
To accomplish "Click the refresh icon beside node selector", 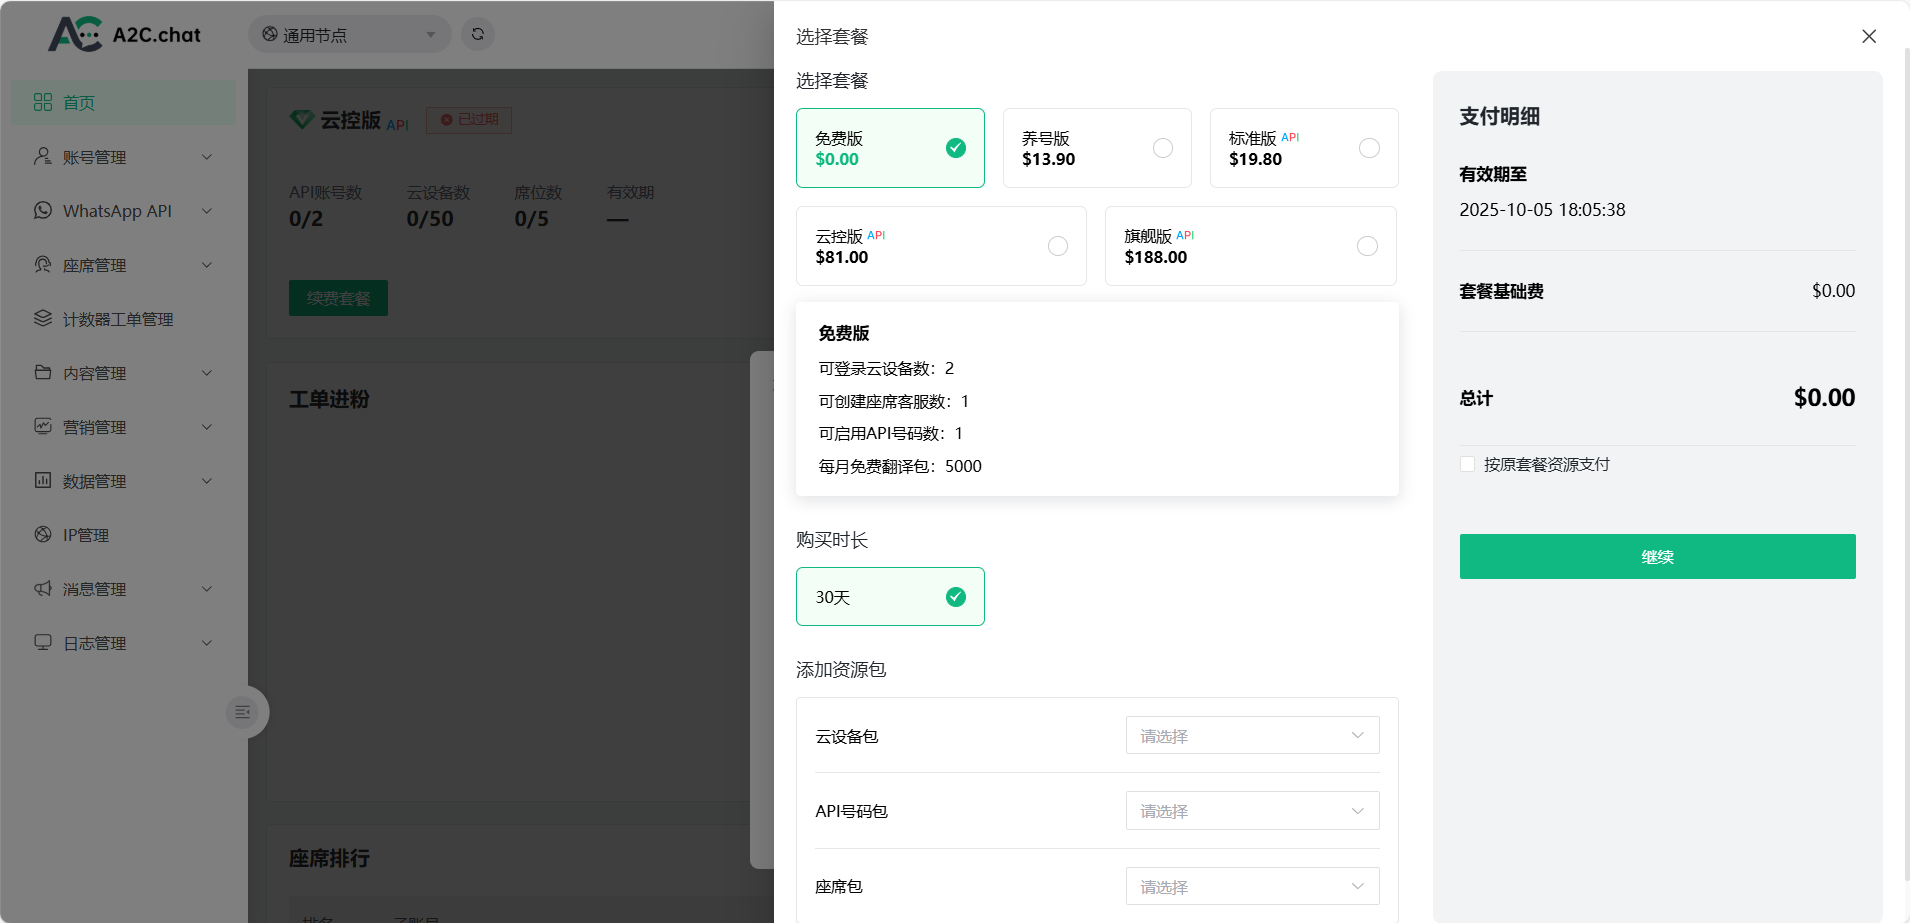I will 478,34.
